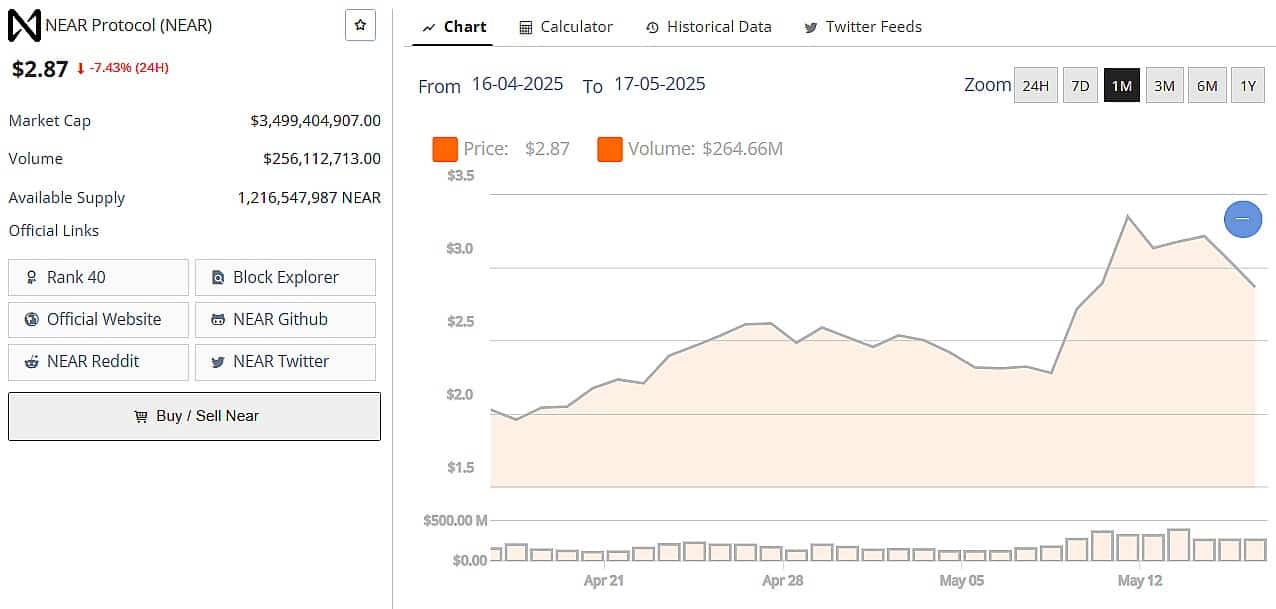The height and width of the screenshot is (609, 1276).
Task: Click the NEAR Protocol logo icon
Action: [x=24, y=25]
